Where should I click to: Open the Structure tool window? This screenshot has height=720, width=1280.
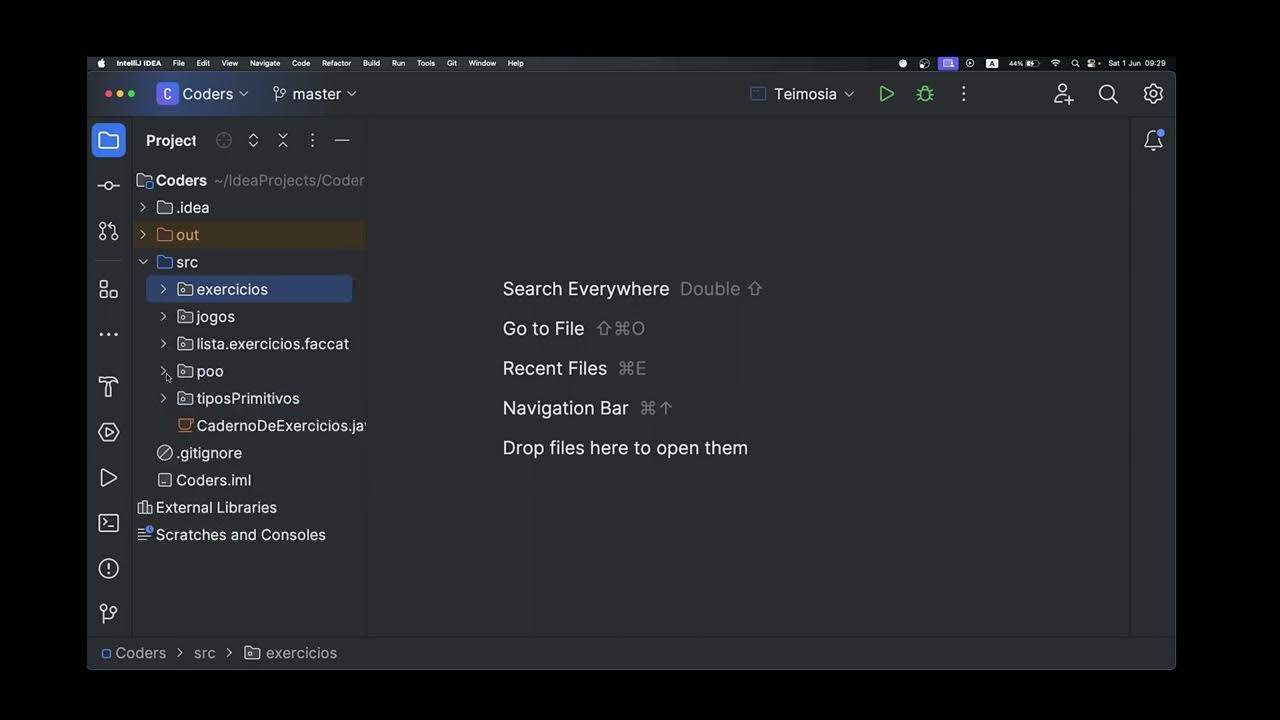(x=109, y=289)
